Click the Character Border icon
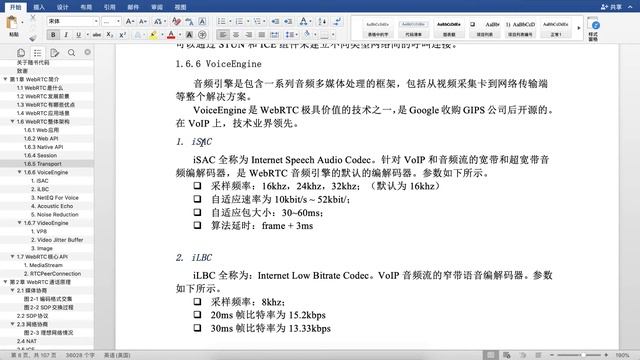The height and width of the screenshot is (360, 640). tap(202, 21)
